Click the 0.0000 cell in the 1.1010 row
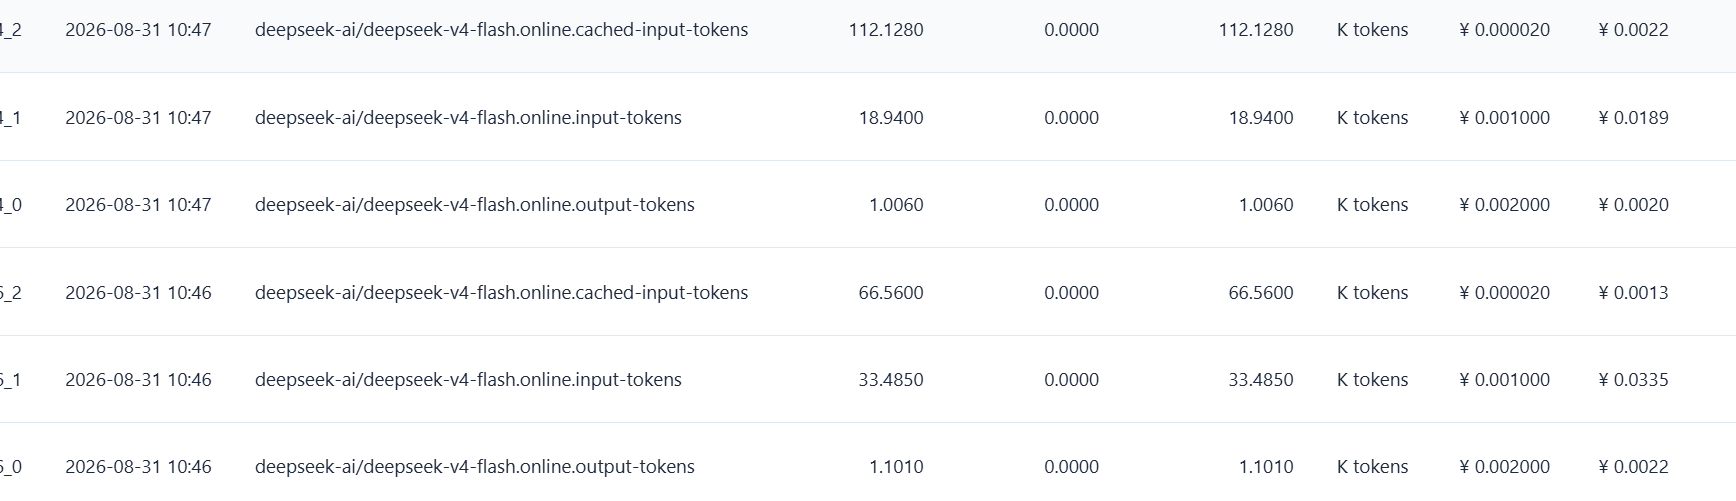 [1071, 467]
